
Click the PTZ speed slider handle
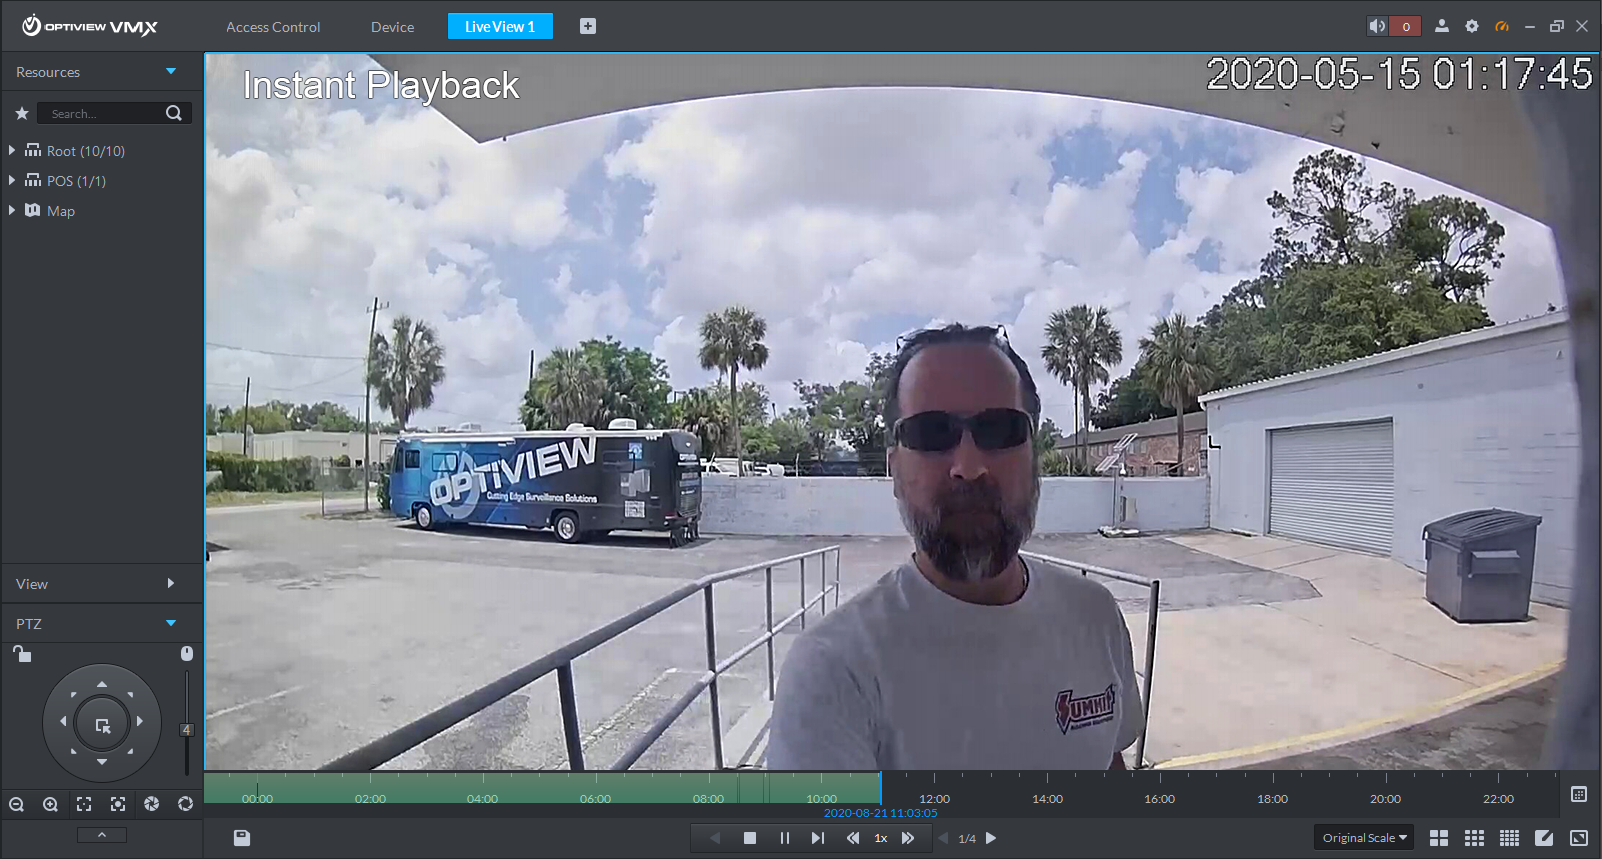pos(186,730)
